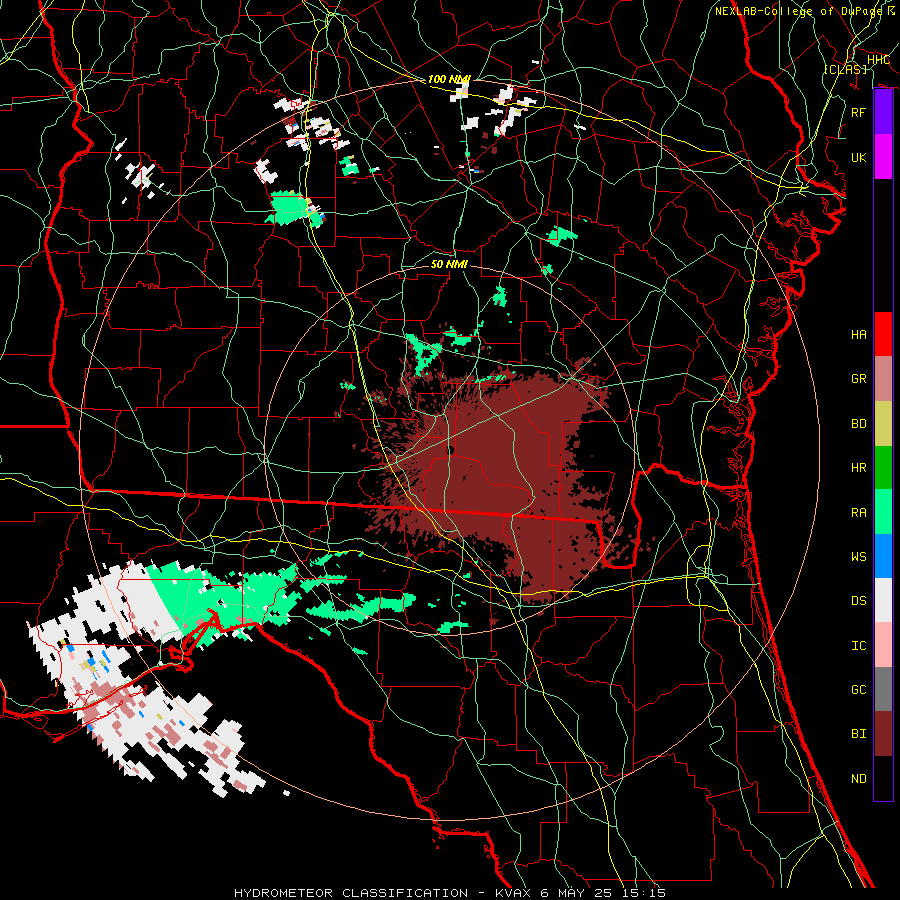Click the GR legend color swatch
900x900 pixels.
883,379
